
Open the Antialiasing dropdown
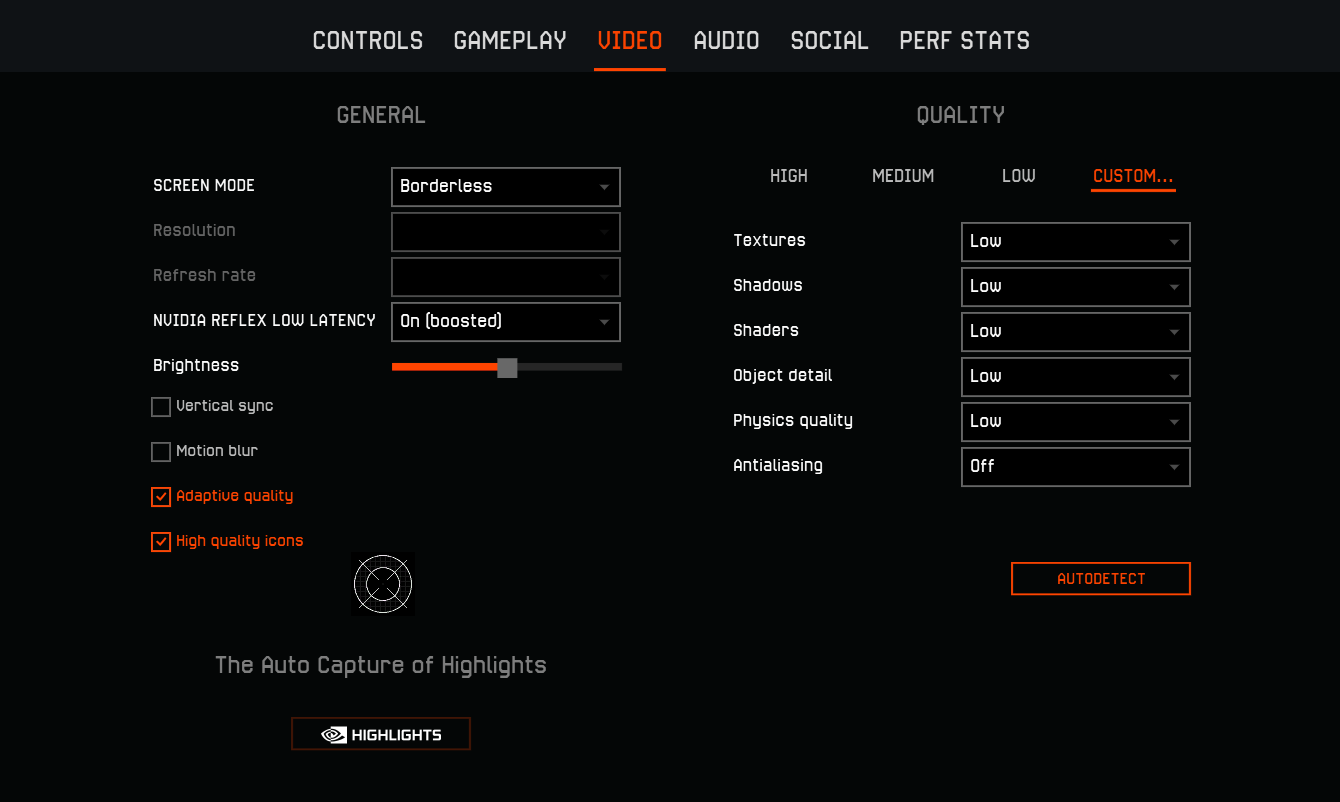1076,467
